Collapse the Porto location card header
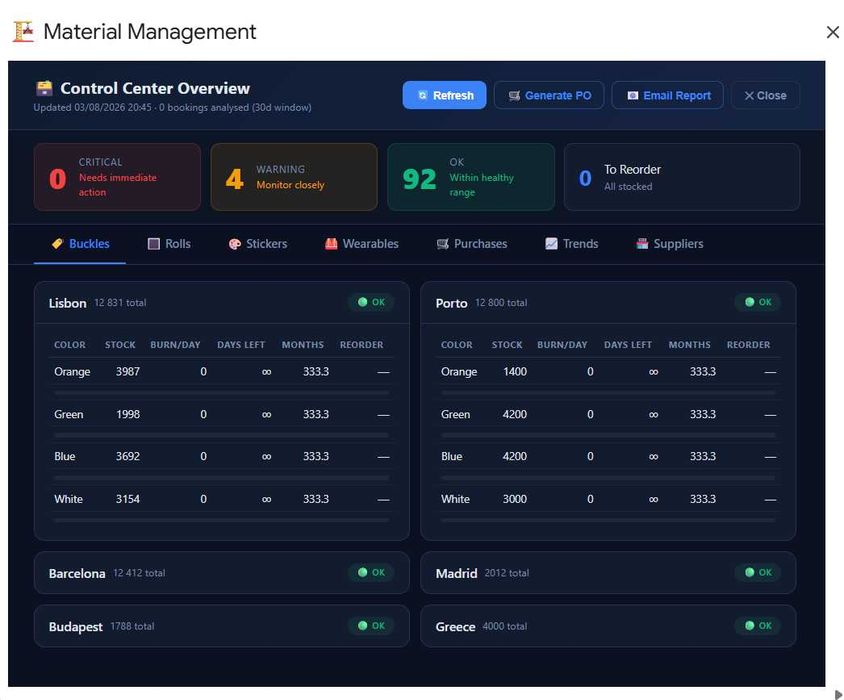Viewport: 844px width, 700px height. [608, 303]
